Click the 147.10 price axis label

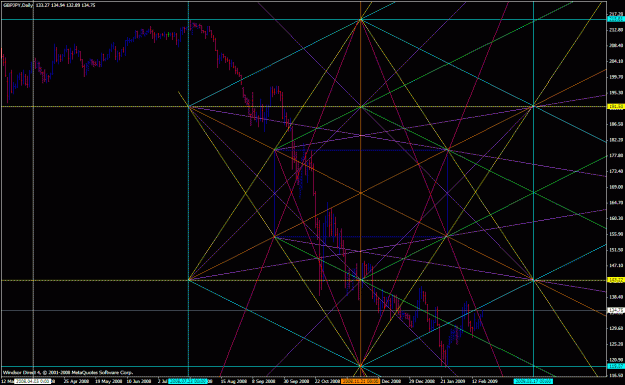[x=616, y=265]
